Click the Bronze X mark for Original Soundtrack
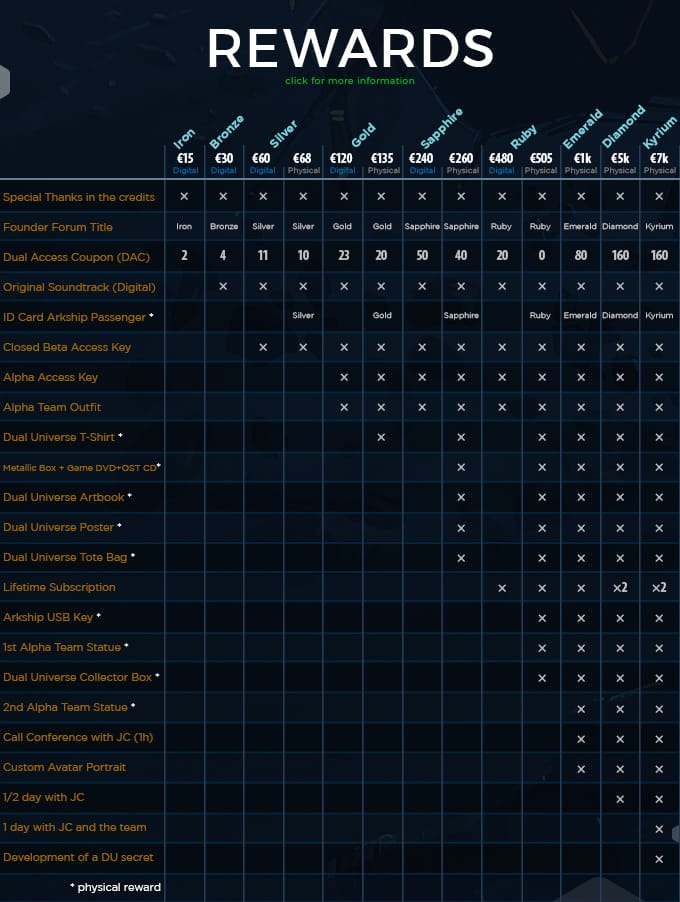Screen dimensions: 680x902 (x=223, y=287)
